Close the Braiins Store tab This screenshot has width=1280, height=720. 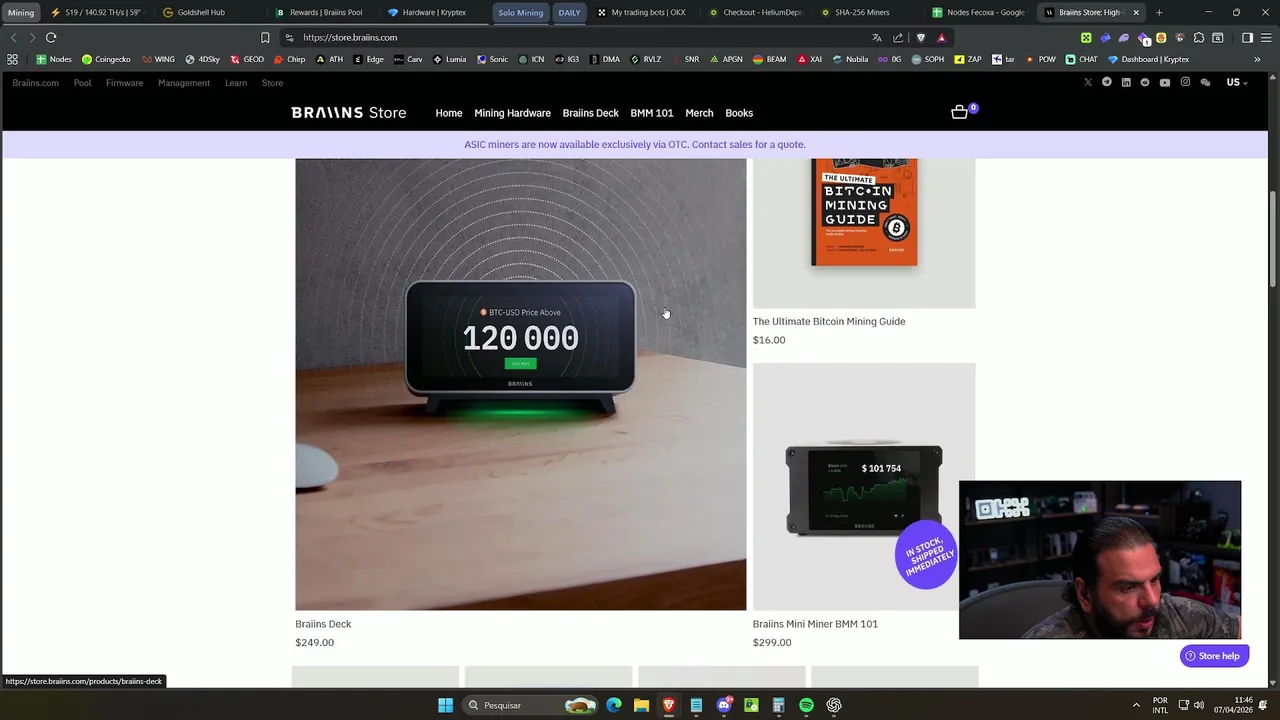point(1136,12)
